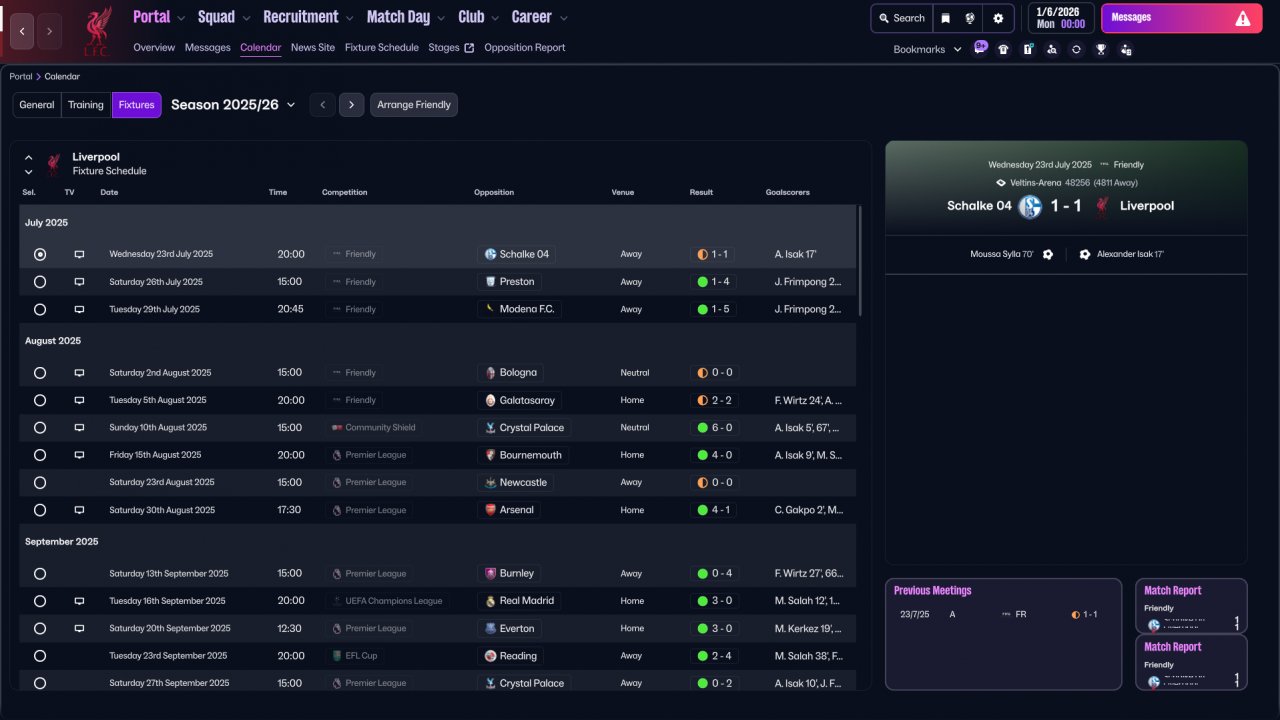Click the fixture list vertical scrollbar
This screenshot has width=1280, height=720.
859,260
